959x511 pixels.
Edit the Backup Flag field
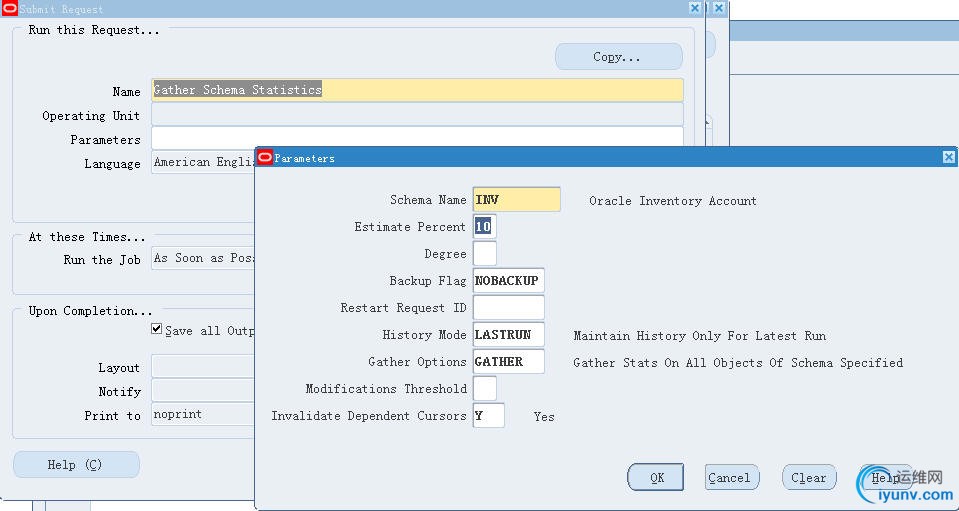[x=508, y=281]
